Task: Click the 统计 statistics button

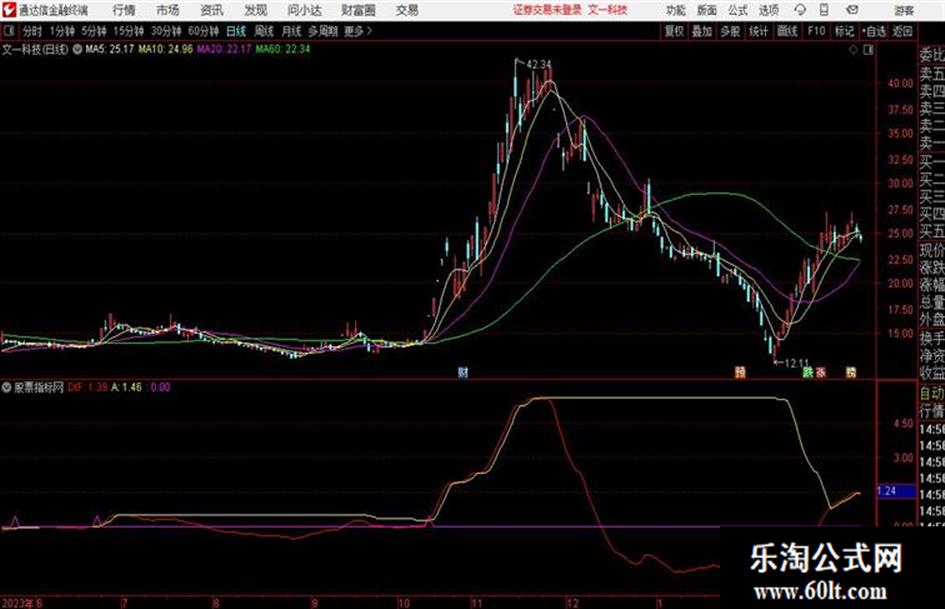Action: click(759, 31)
